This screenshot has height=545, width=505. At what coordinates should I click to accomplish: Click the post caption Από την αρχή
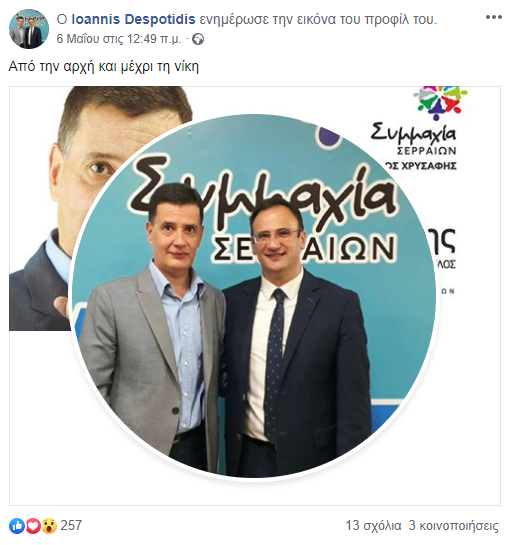[104, 66]
